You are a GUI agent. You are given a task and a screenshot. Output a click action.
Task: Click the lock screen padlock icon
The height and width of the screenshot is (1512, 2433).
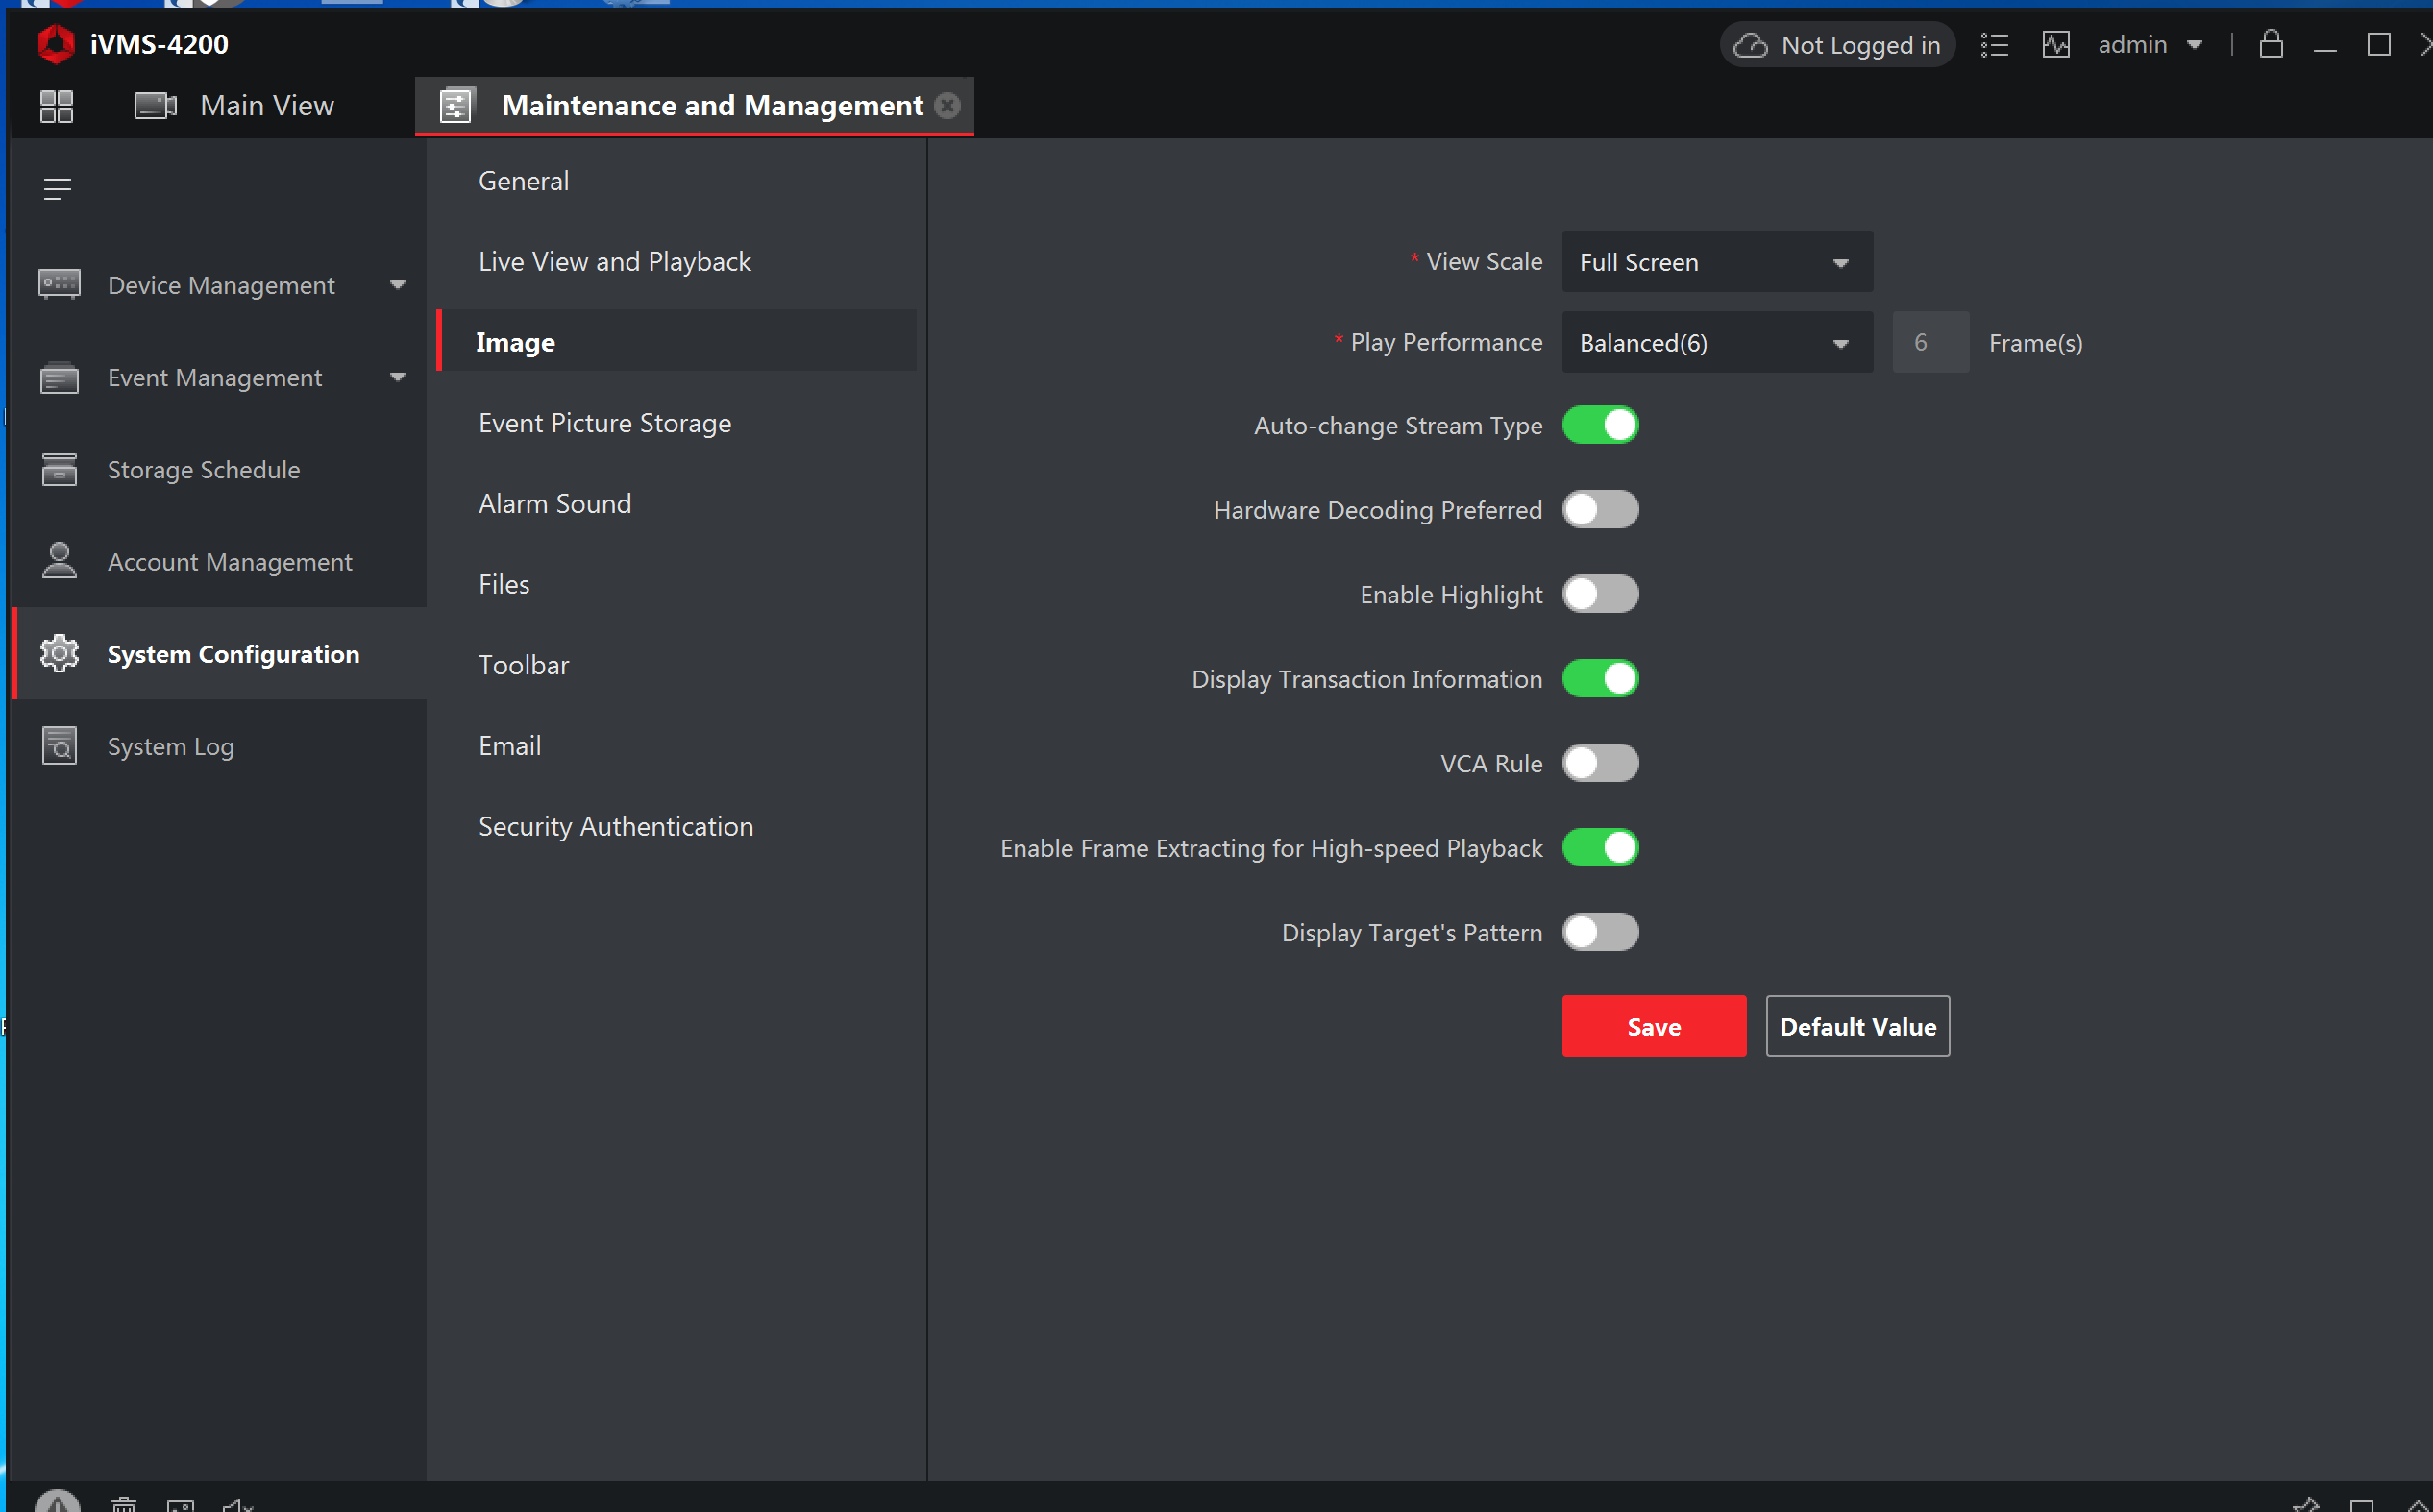tap(2270, 45)
